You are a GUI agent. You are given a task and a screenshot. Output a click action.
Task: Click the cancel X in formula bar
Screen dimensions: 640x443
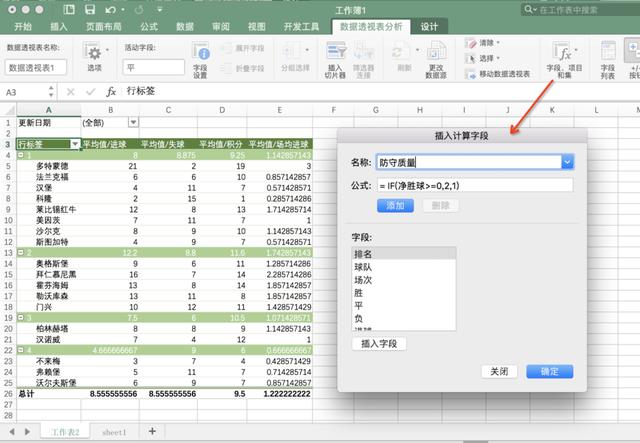pos(70,92)
